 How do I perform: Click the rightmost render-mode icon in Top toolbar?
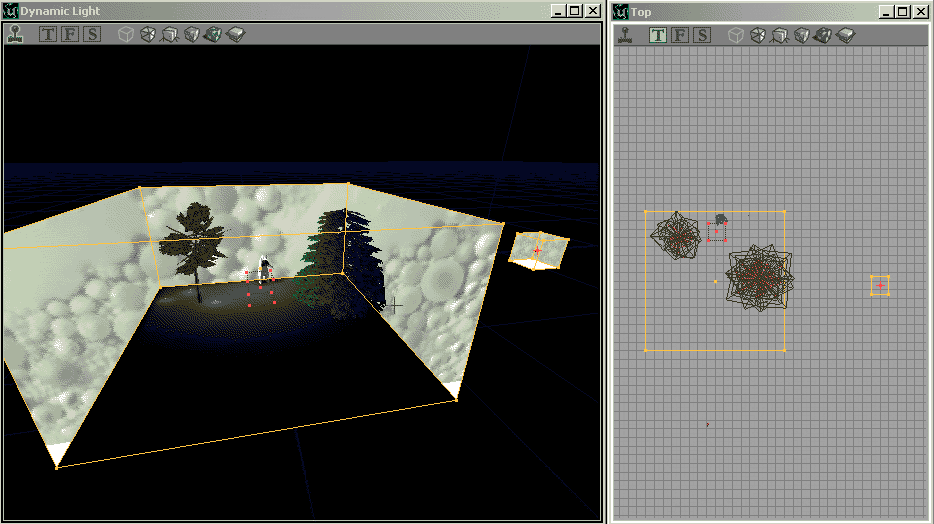(846, 35)
